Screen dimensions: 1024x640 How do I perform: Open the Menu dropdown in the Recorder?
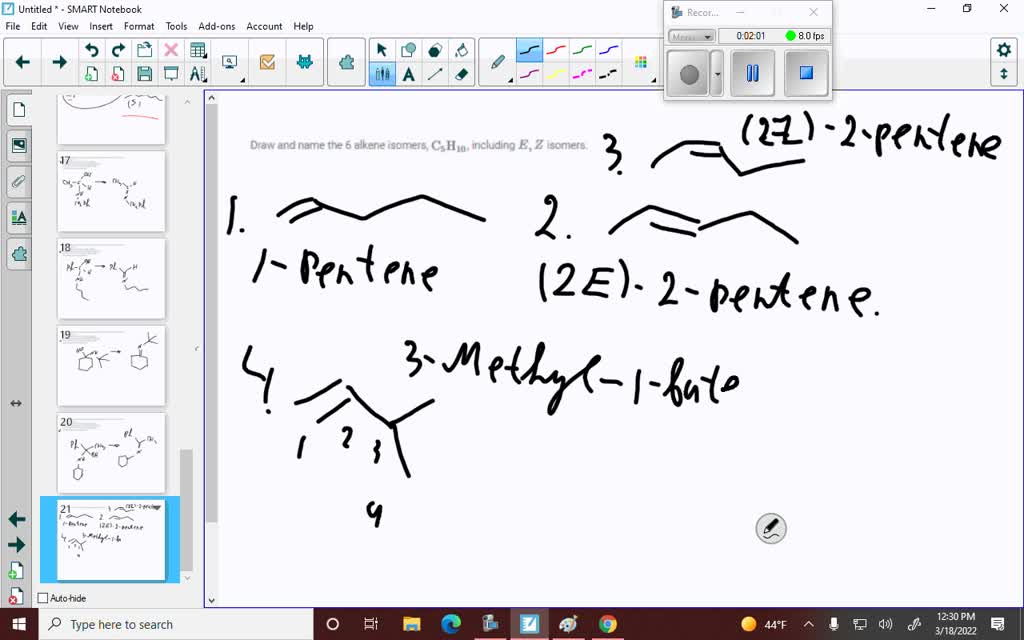coord(692,36)
